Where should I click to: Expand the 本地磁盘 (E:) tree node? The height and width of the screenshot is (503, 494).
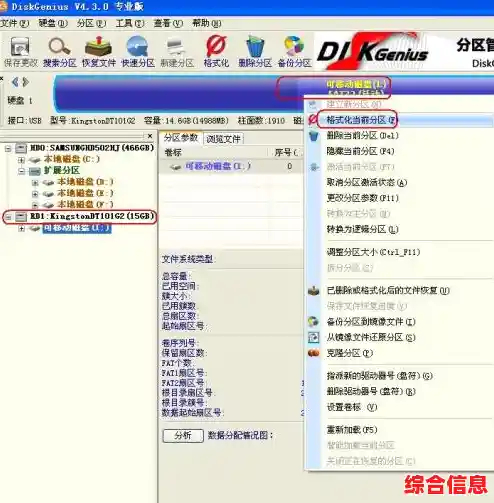pyautogui.click(x=35, y=194)
